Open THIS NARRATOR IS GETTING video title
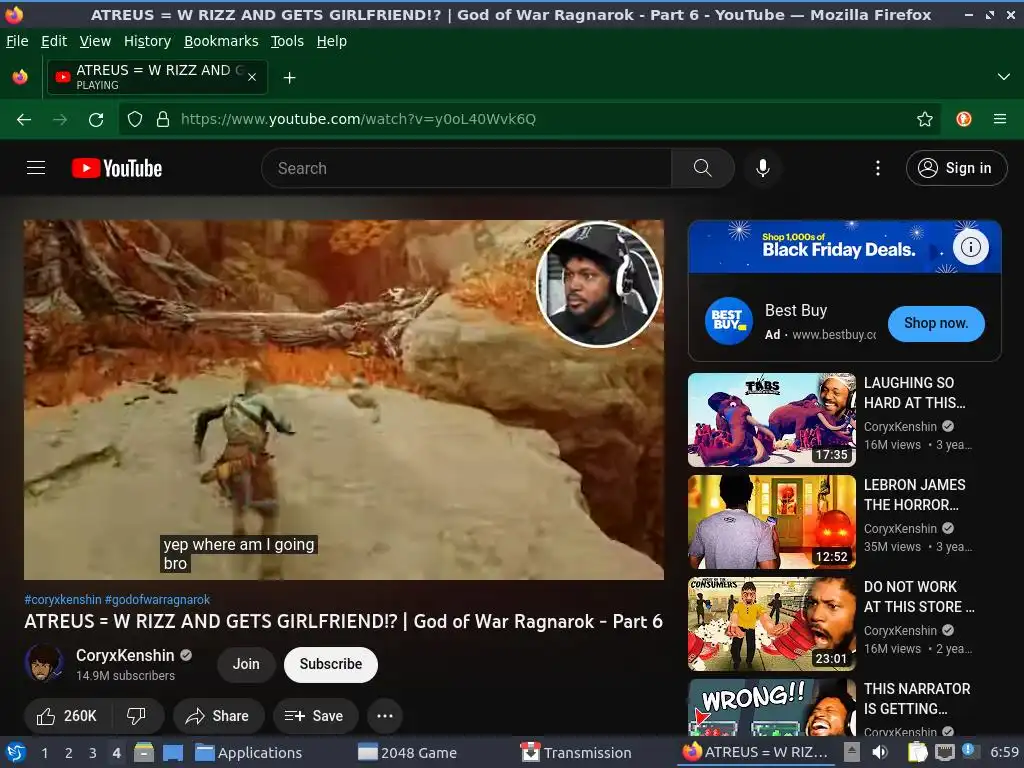Screen dimensions: 1024x768 pyautogui.click(x=917, y=698)
